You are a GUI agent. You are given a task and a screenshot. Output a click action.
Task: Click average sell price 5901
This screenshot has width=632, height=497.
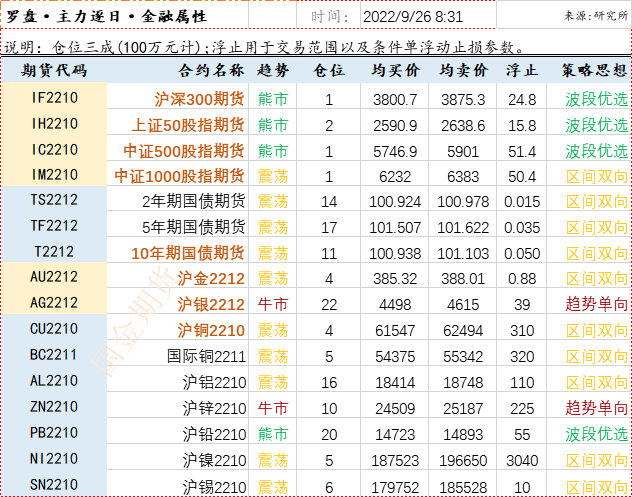(463, 152)
